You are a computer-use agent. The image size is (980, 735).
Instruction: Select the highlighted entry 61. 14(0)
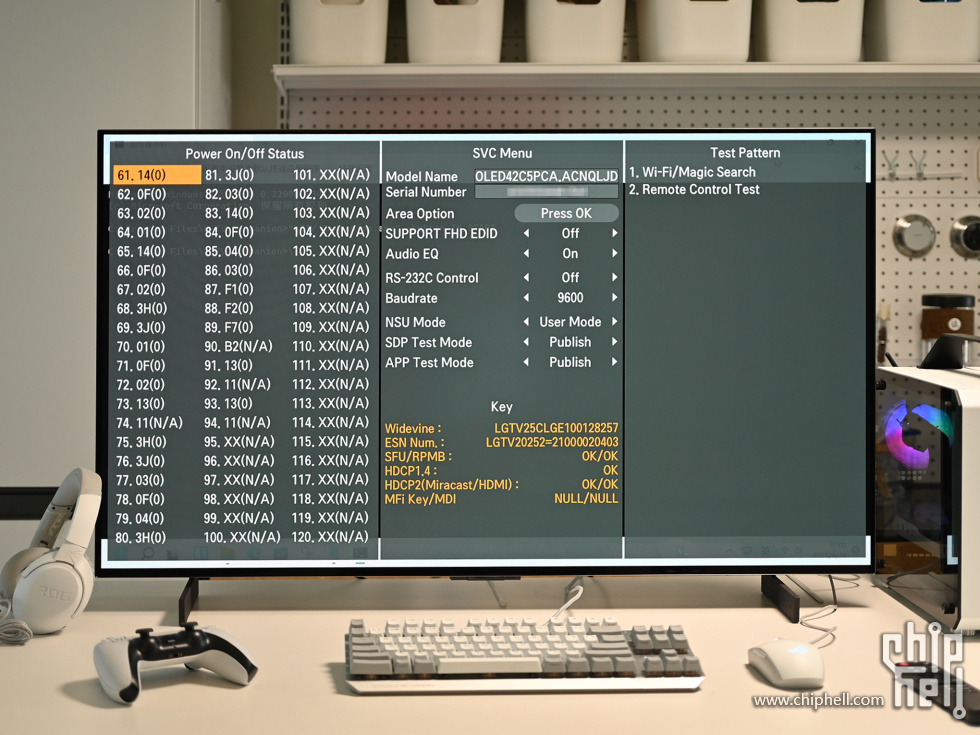(158, 175)
